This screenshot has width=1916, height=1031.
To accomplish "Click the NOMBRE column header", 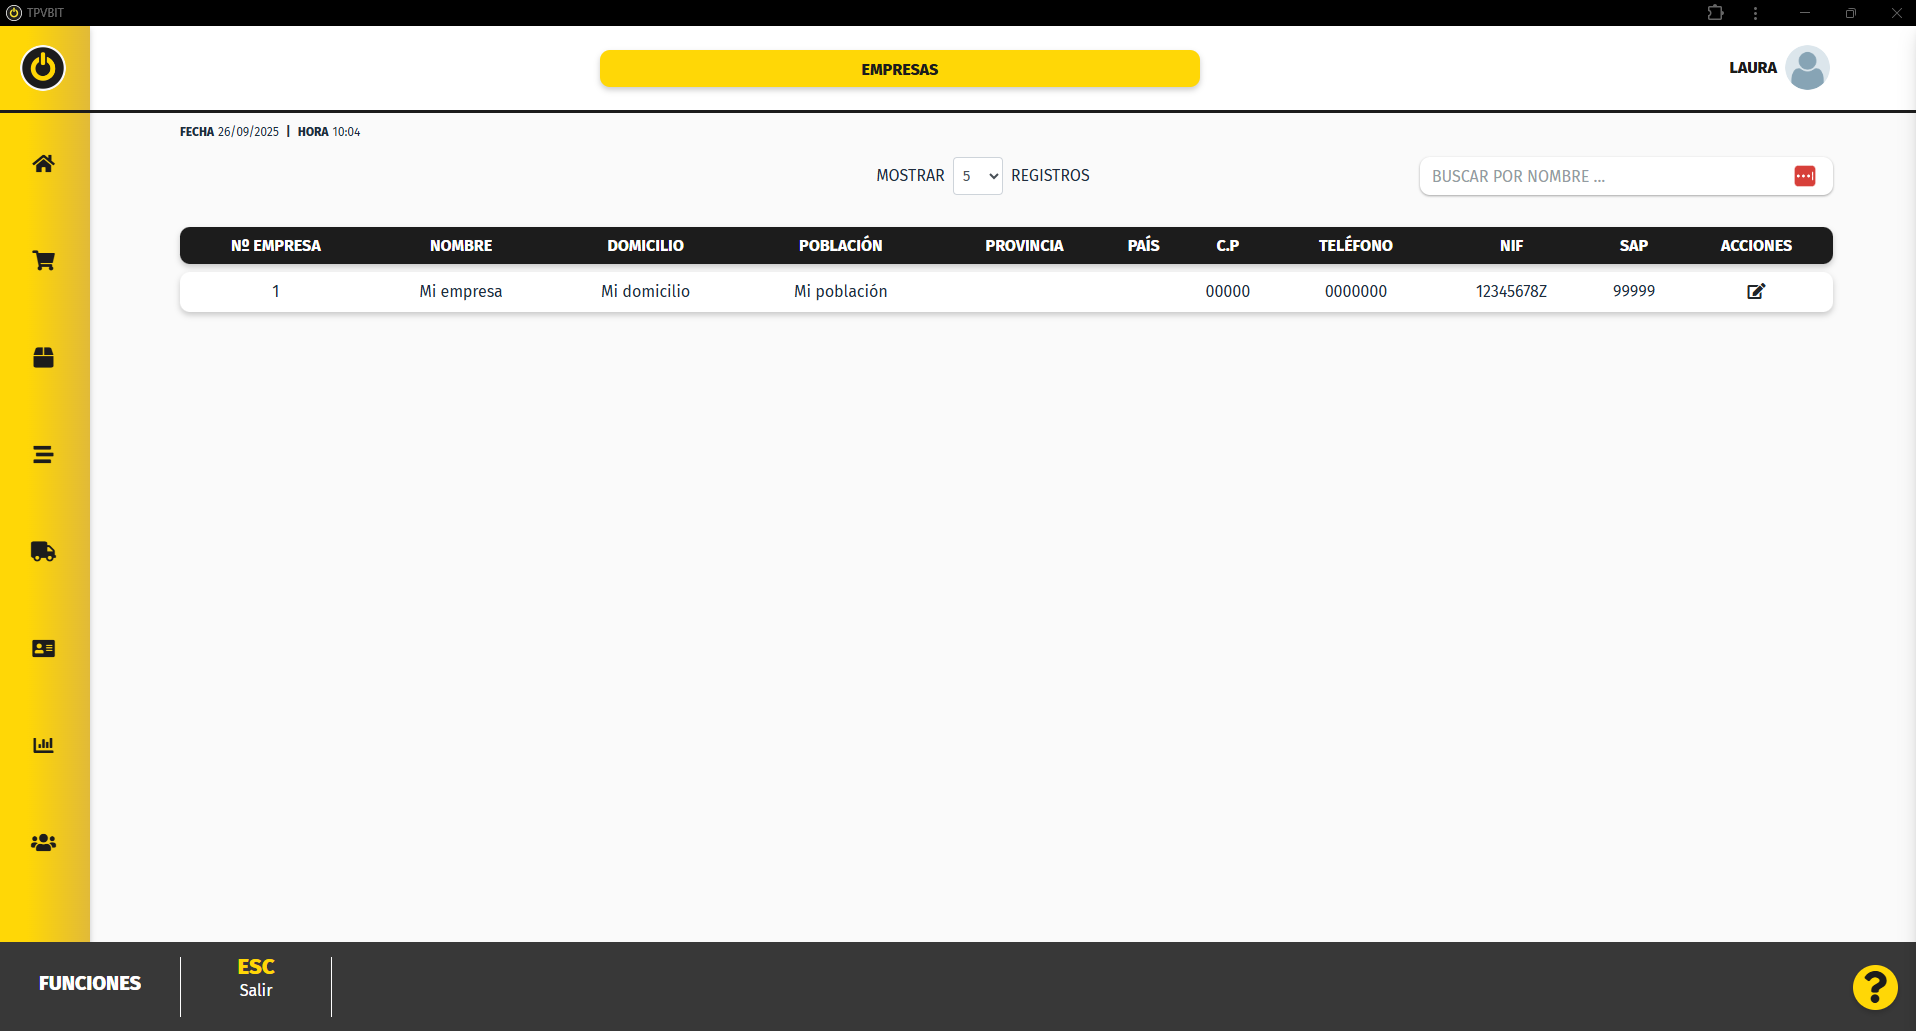I will click(x=461, y=246).
